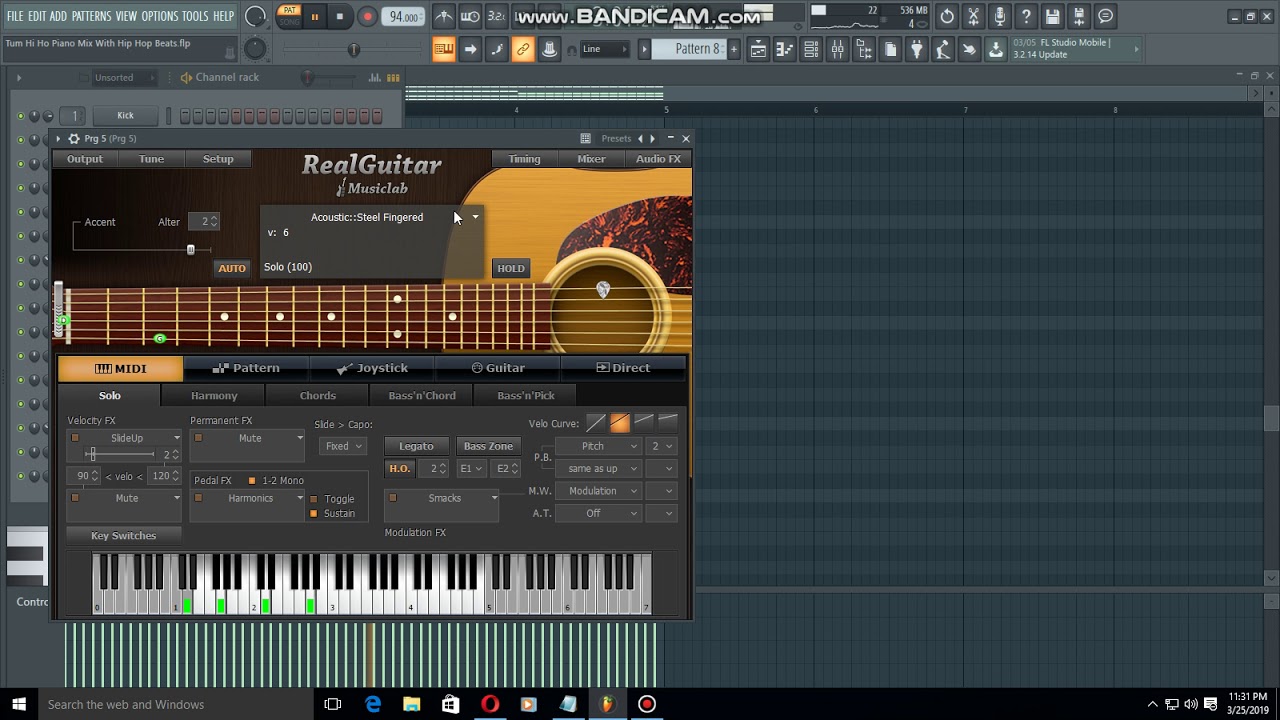Open File Explorer from the taskbar
The image size is (1280, 720).
point(412,704)
